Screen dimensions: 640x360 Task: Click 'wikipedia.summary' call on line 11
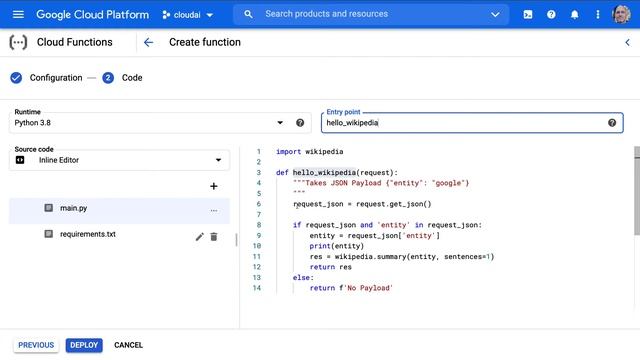coord(372,257)
